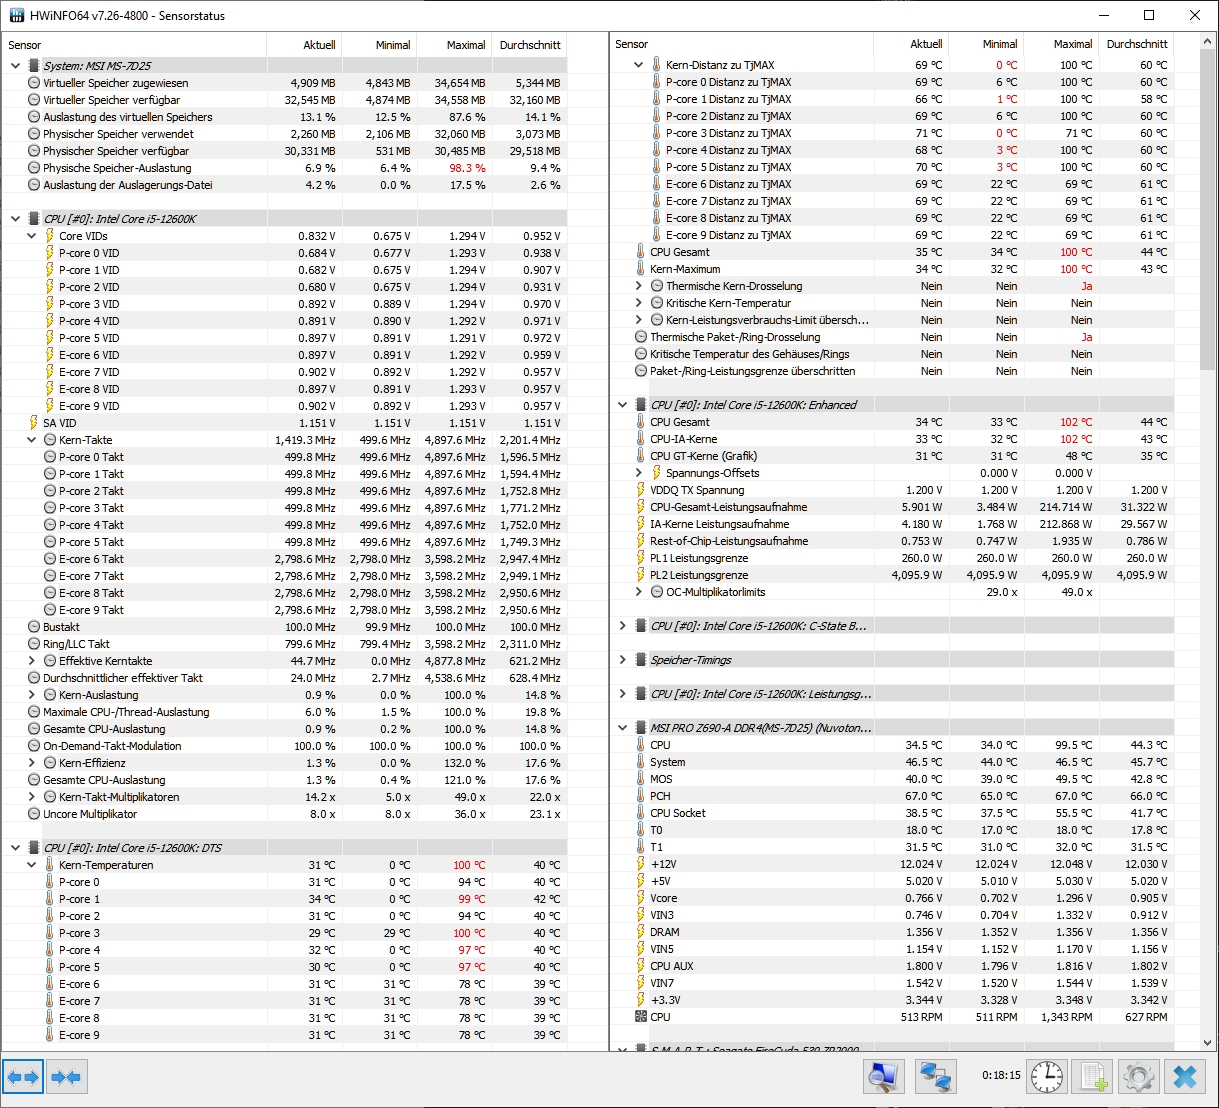Select the CPU-Gesamt-Leistungsaufnahme row
The height and width of the screenshot is (1108, 1219).
coord(892,507)
